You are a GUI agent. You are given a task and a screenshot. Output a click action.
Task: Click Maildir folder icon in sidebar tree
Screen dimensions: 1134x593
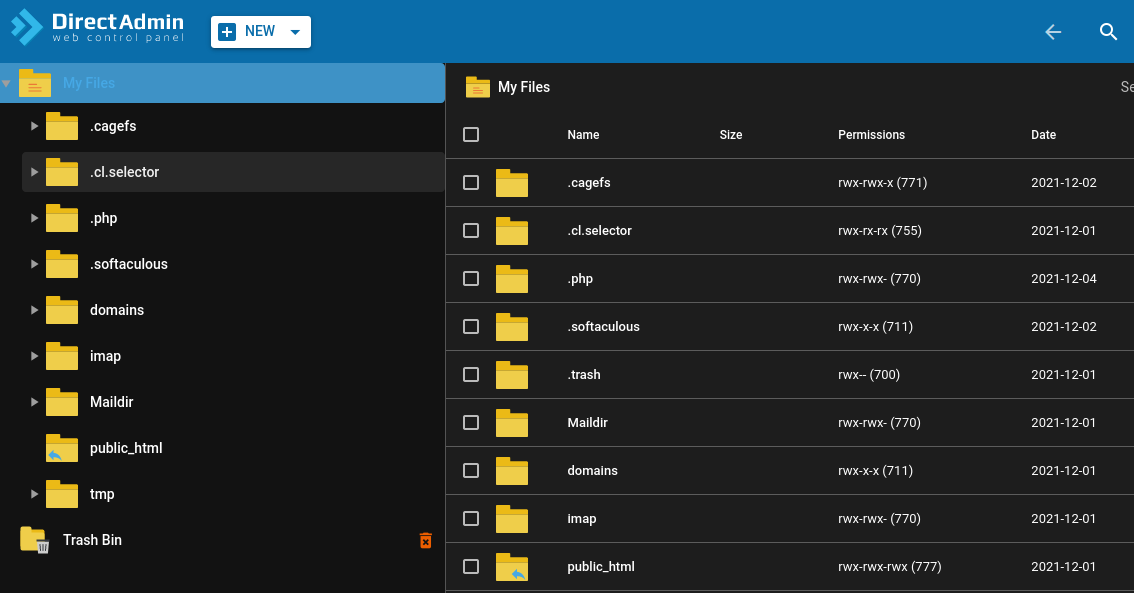click(x=61, y=402)
